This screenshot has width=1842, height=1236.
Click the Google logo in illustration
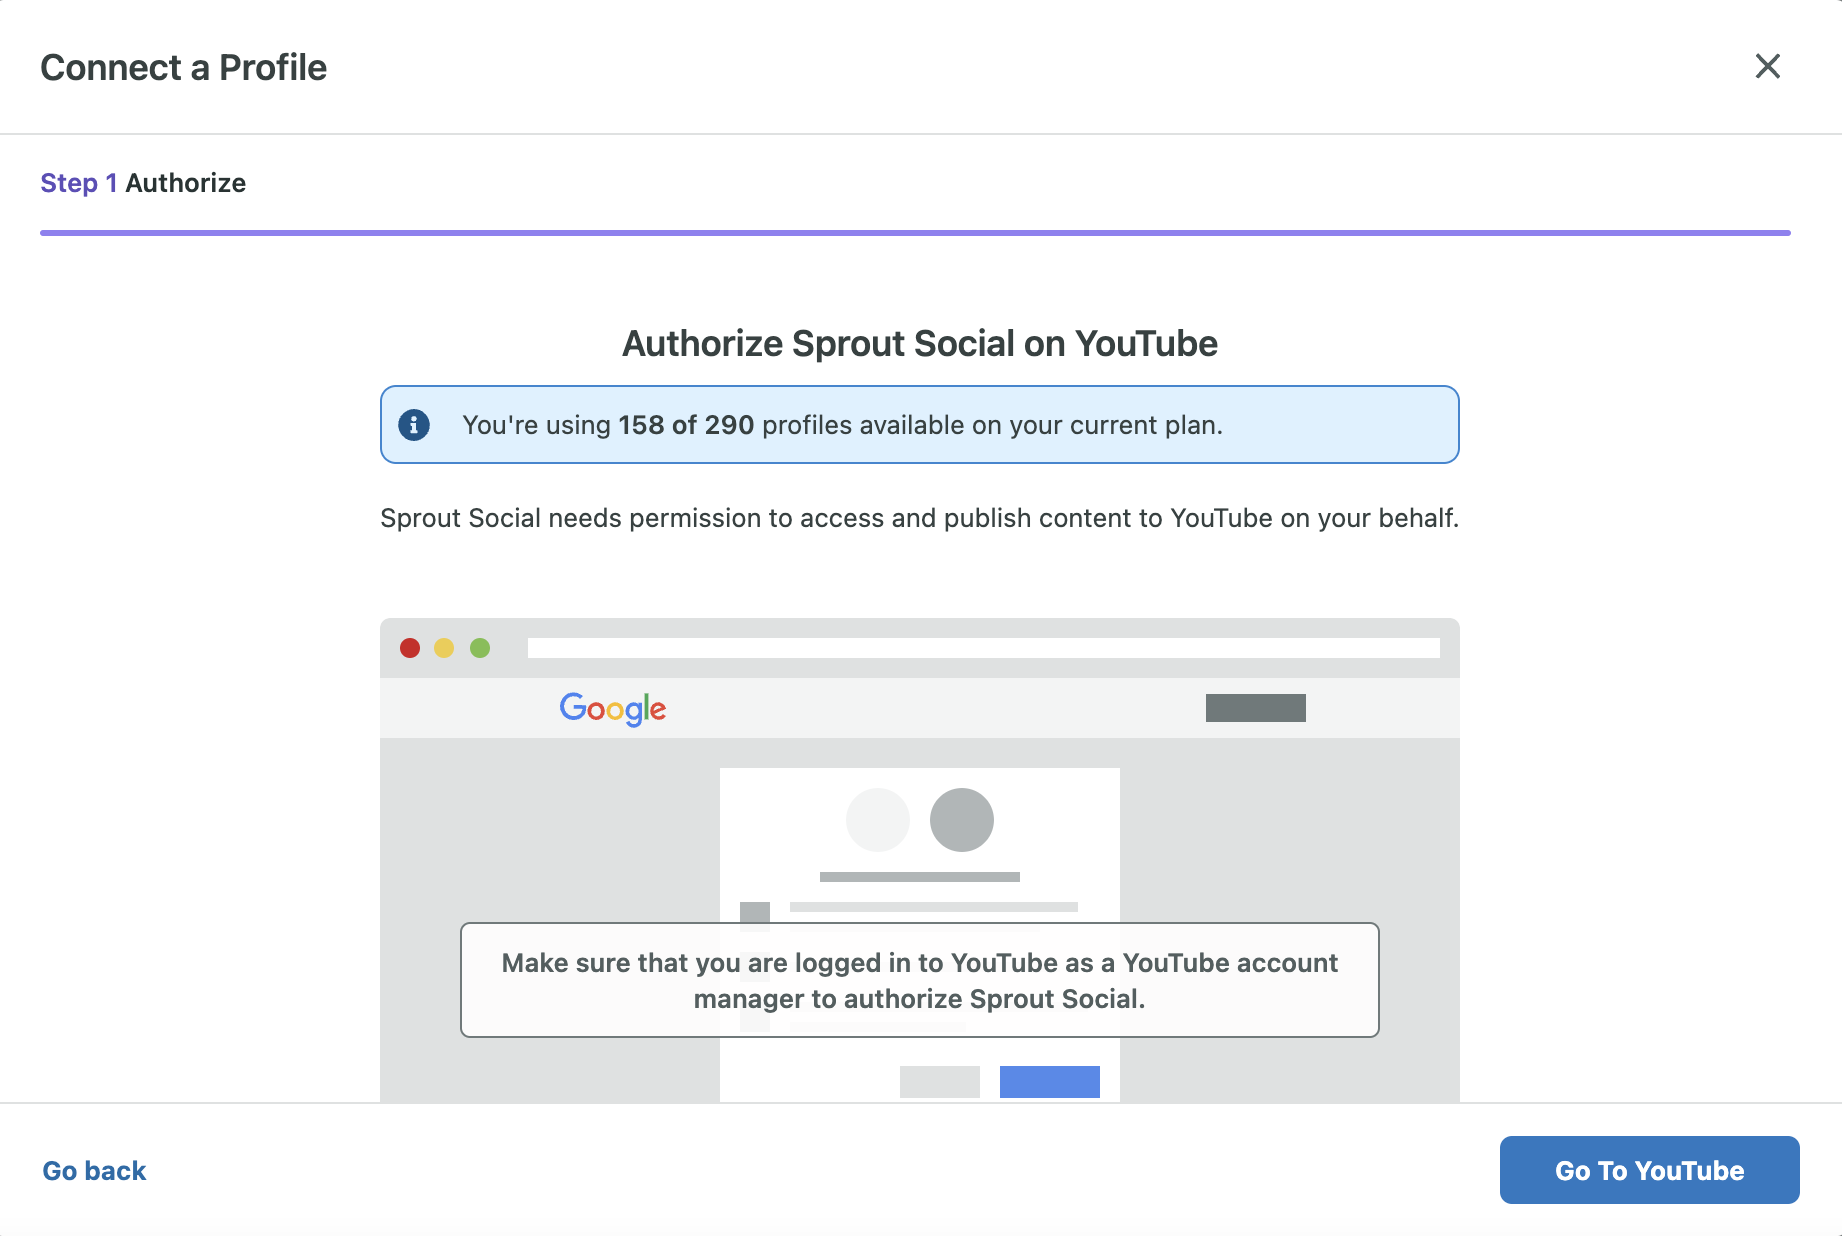coord(613,708)
